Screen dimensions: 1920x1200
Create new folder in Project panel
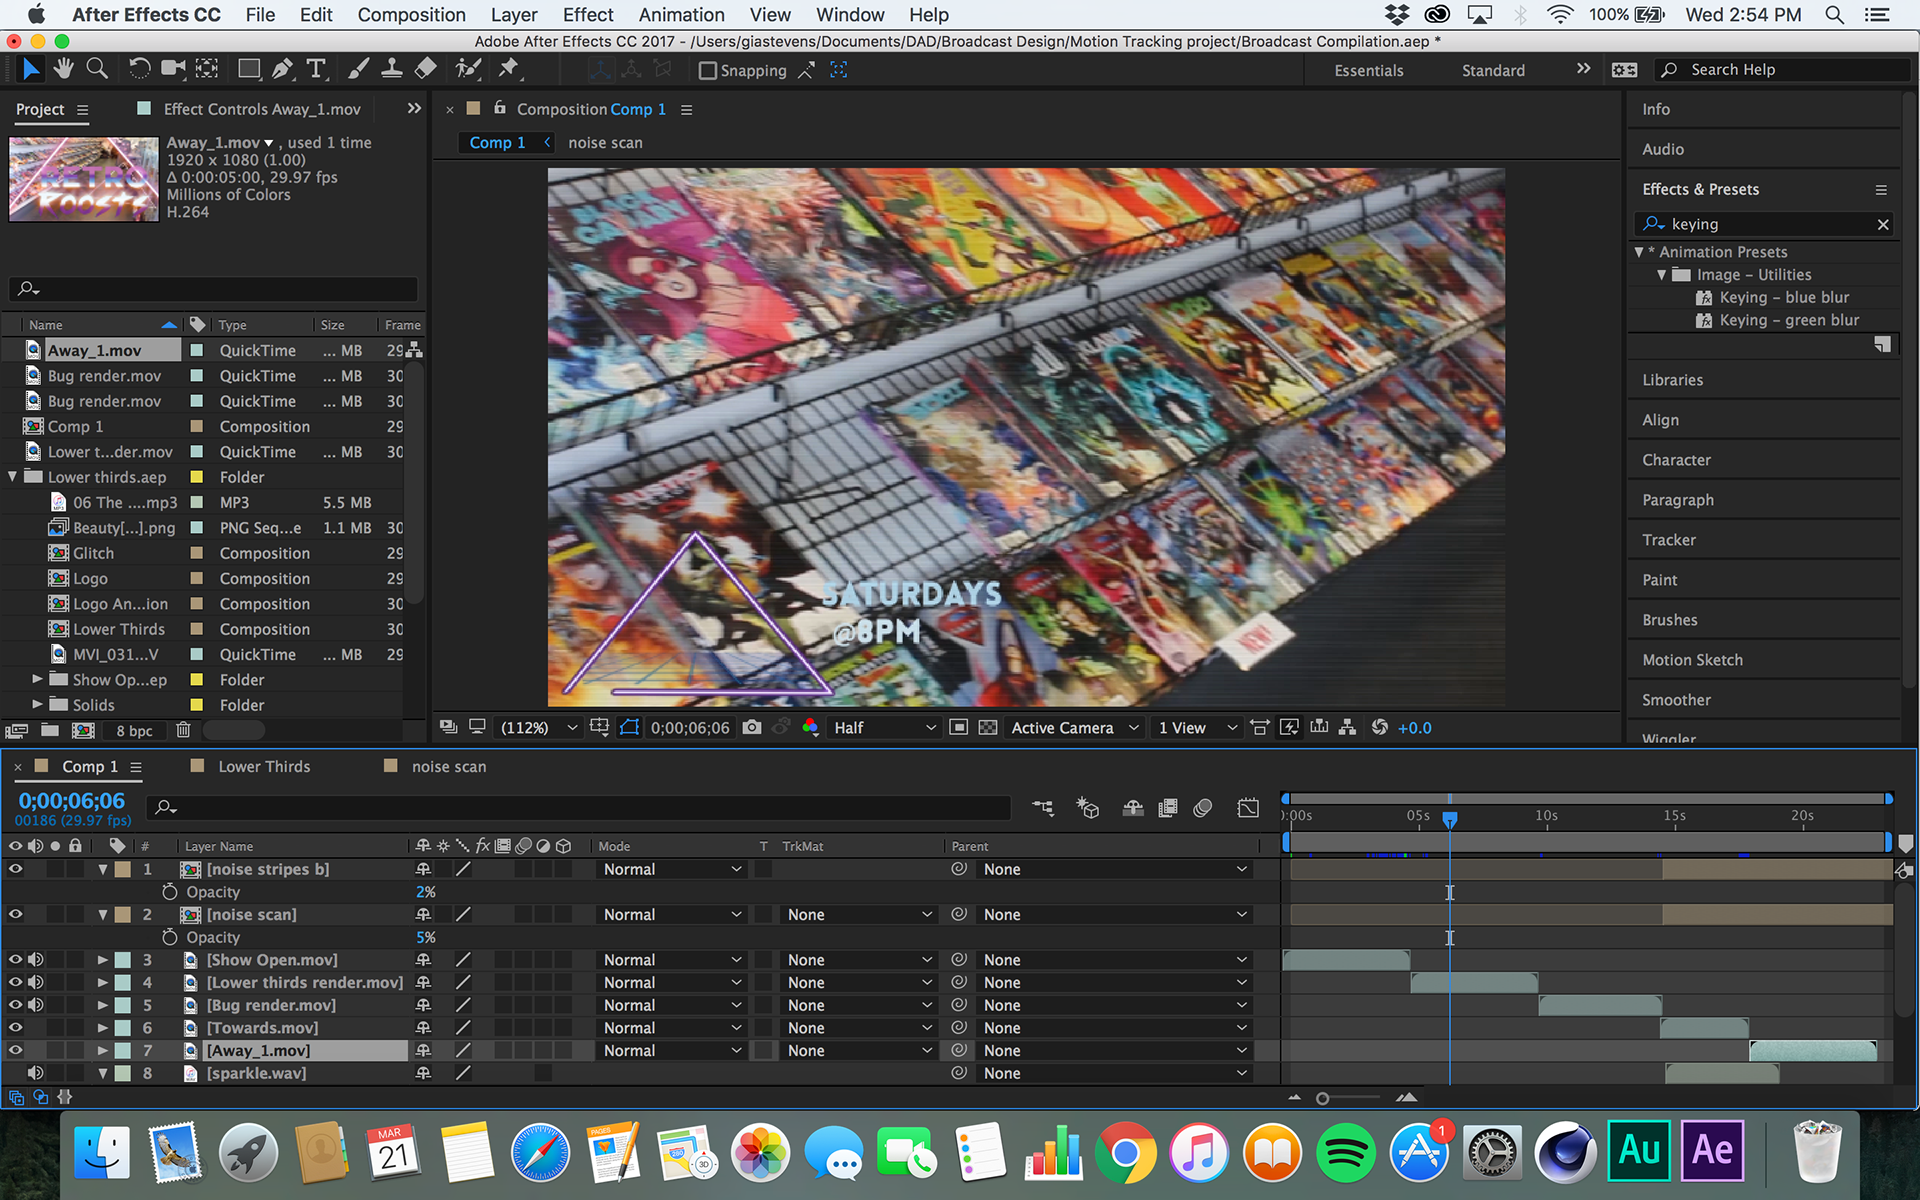click(x=50, y=731)
